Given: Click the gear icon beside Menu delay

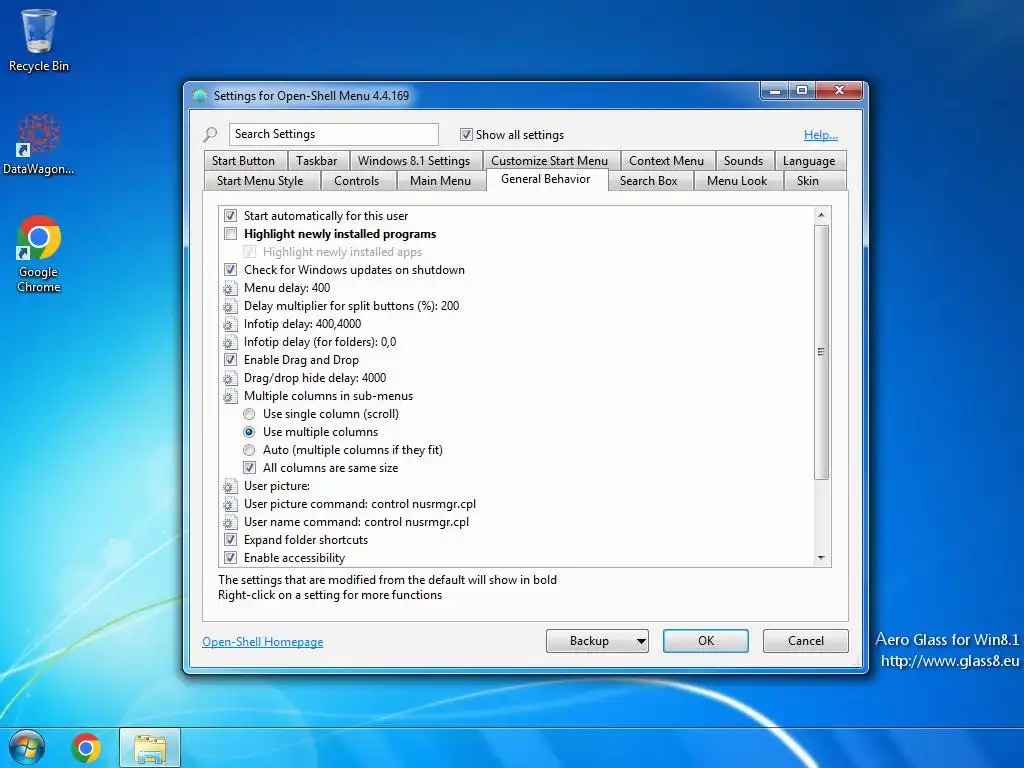Looking at the screenshot, I should pyautogui.click(x=230, y=288).
